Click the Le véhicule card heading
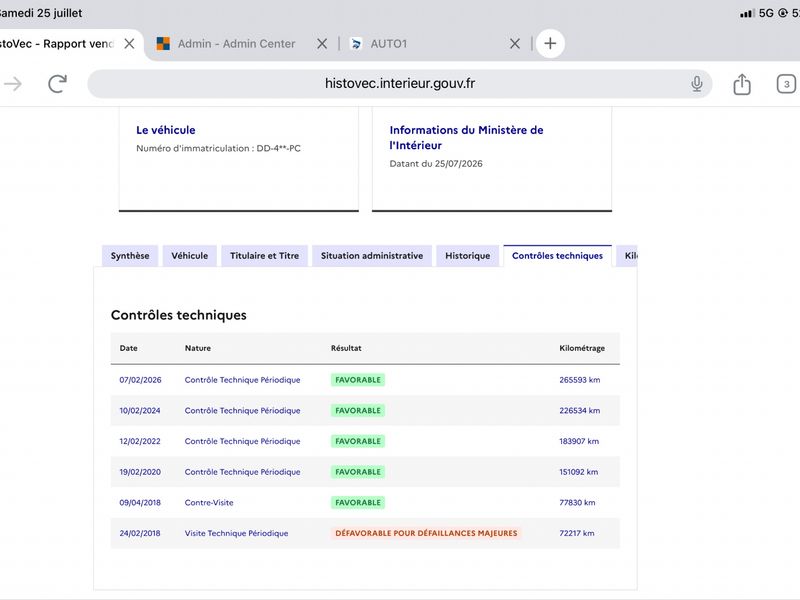This screenshot has height=600, width=800. pos(166,130)
